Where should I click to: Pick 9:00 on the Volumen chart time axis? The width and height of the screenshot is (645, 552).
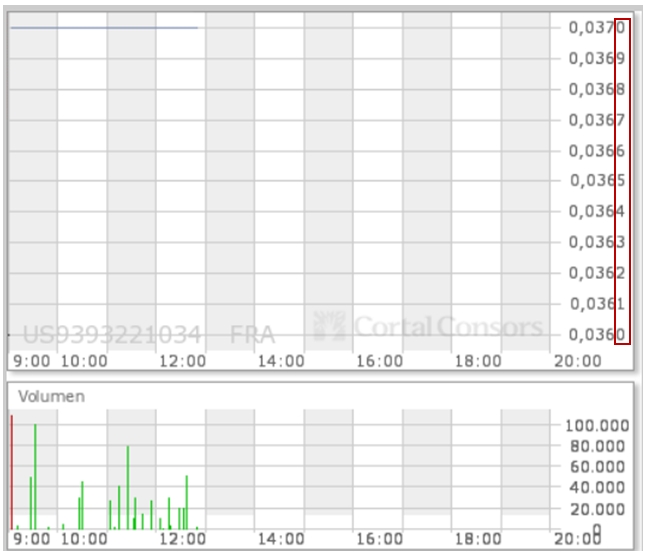pos(32,539)
